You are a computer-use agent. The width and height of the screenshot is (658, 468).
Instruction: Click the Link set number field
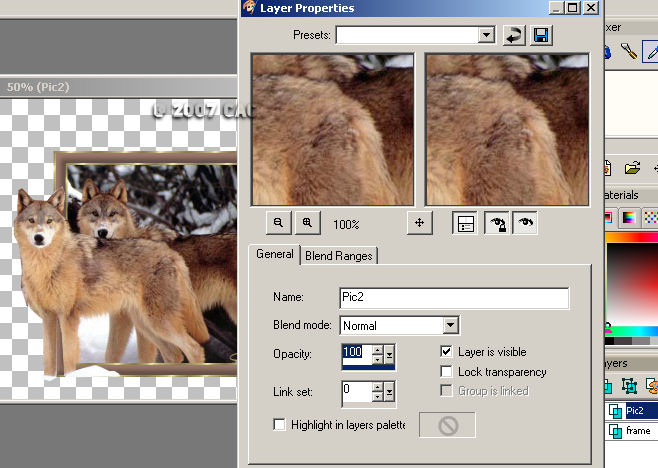[356, 391]
